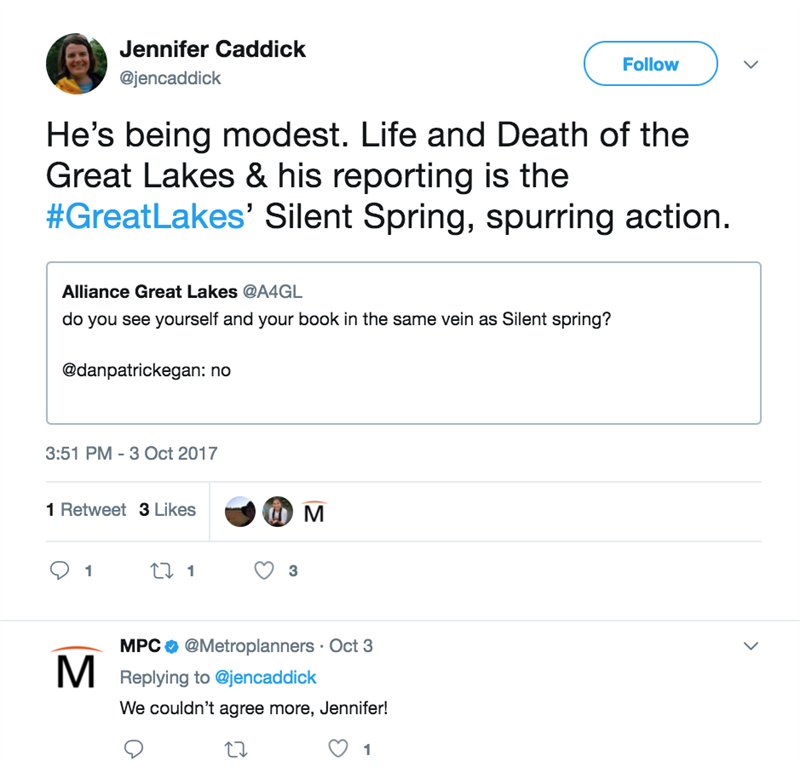Open the quoted Alliance Great Lakes tweet
The height and width of the screenshot is (767, 800).
pyautogui.click(x=403, y=342)
